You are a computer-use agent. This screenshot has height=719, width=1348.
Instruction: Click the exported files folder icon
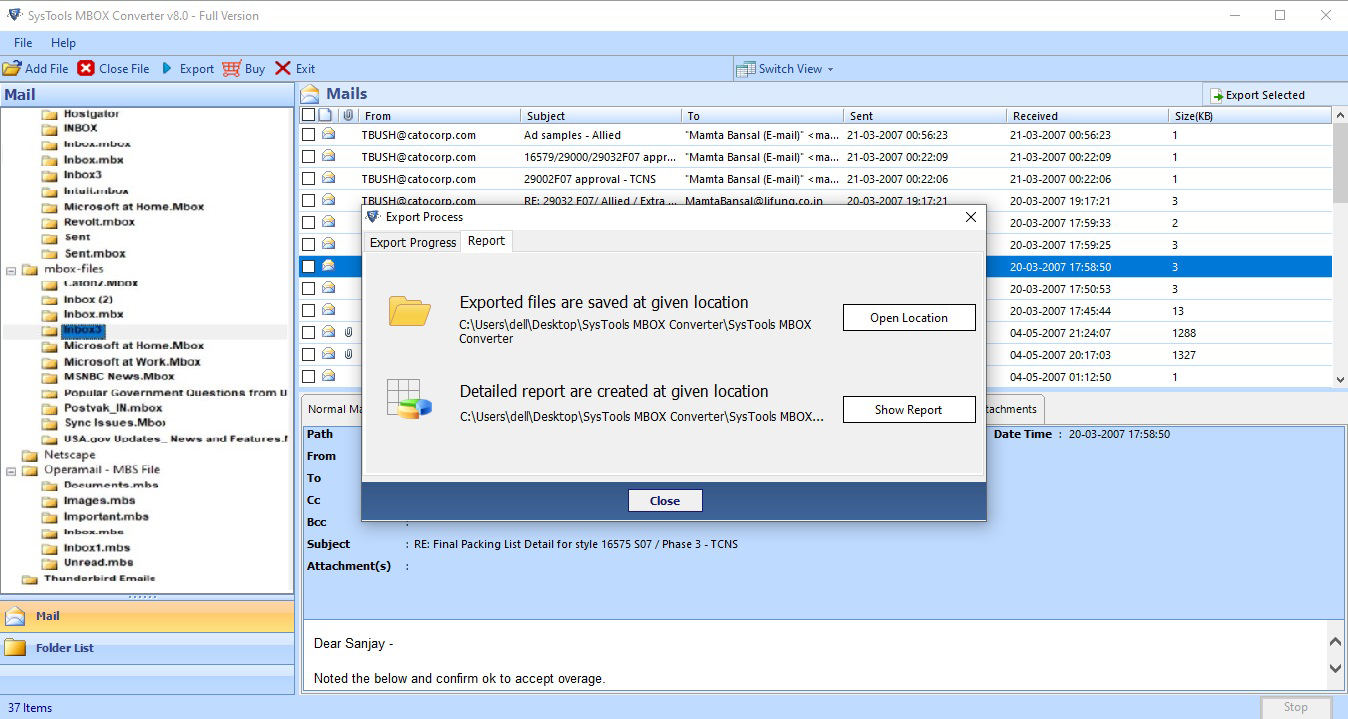(409, 311)
